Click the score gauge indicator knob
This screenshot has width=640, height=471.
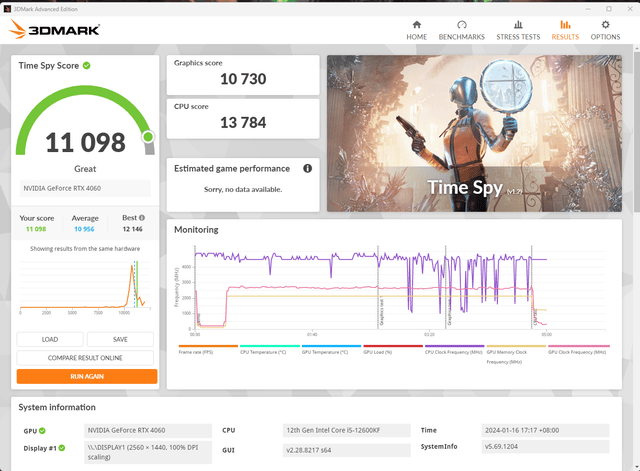click(x=148, y=137)
